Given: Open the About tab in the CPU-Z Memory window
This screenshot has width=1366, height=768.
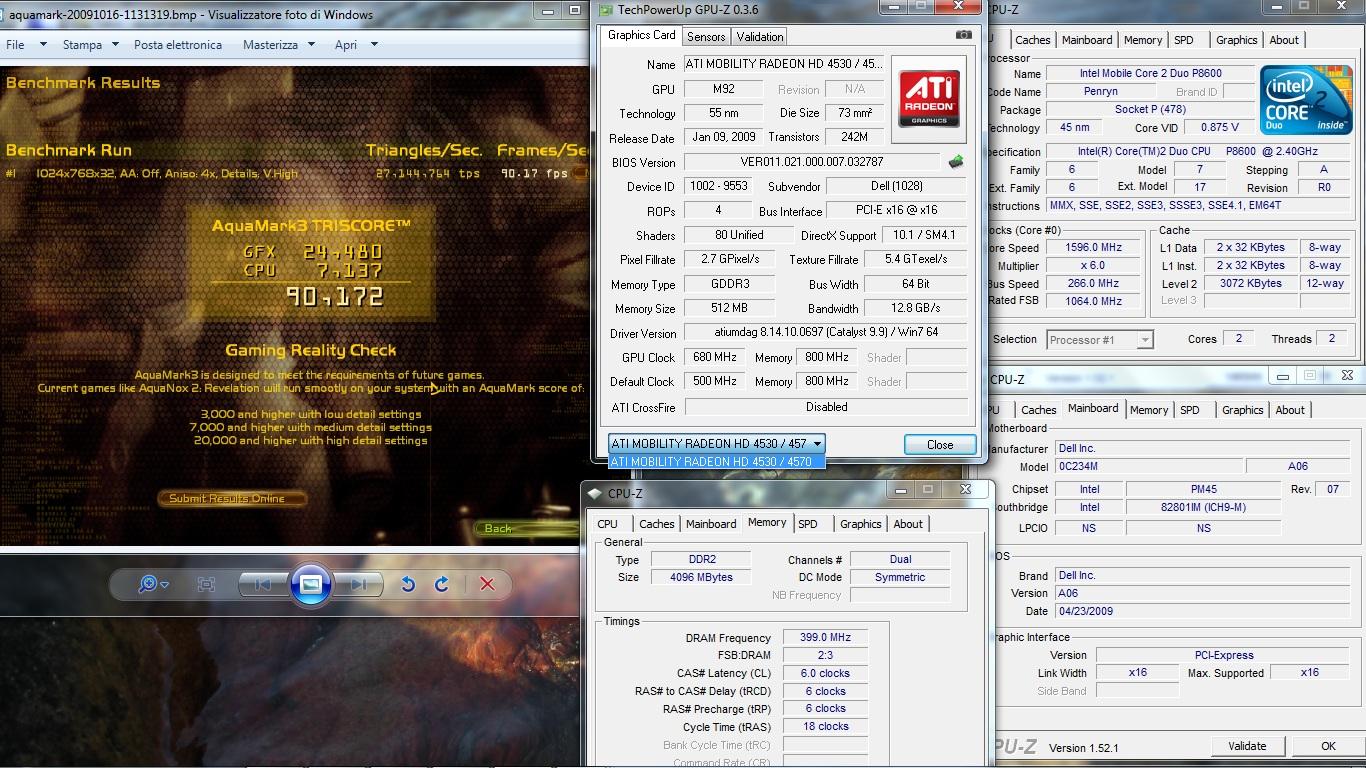Looking at the screenshot, I should pyautogui.click(x=908, y=524).
